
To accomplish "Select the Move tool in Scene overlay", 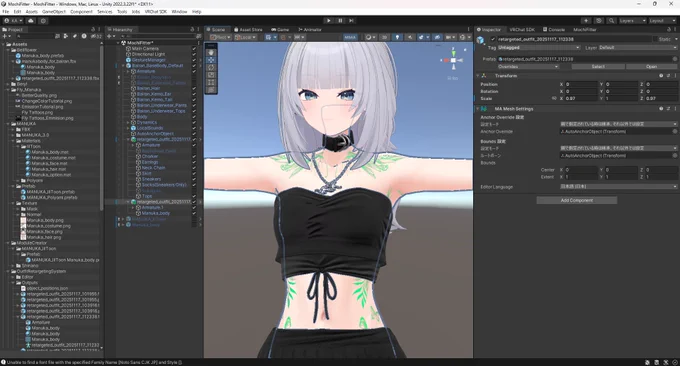I will click(211, 60).
